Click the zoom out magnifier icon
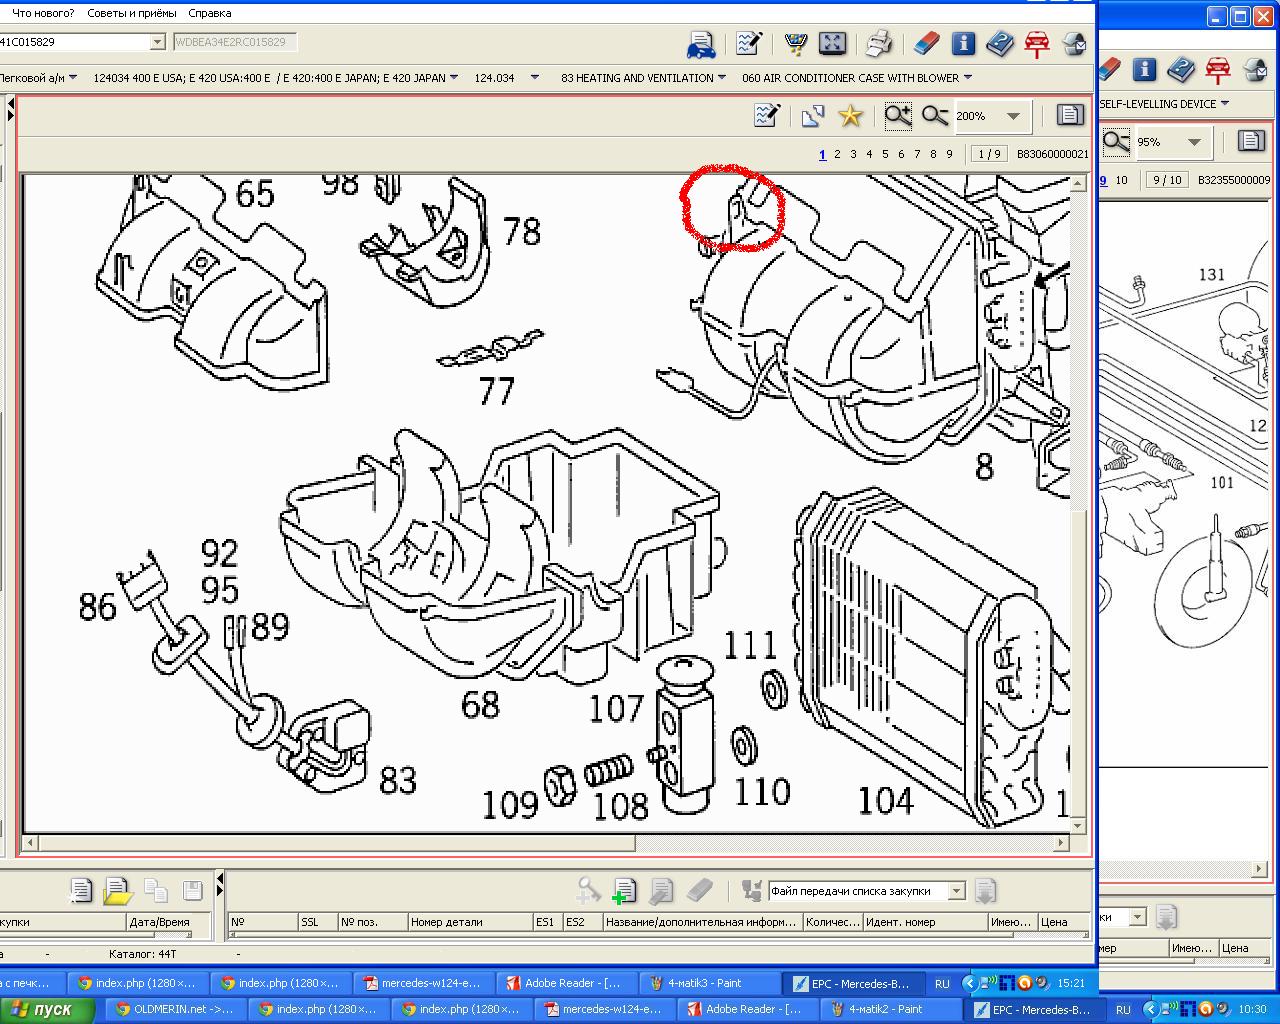This screenshot has width=1280, height=1024. [935, 116]
